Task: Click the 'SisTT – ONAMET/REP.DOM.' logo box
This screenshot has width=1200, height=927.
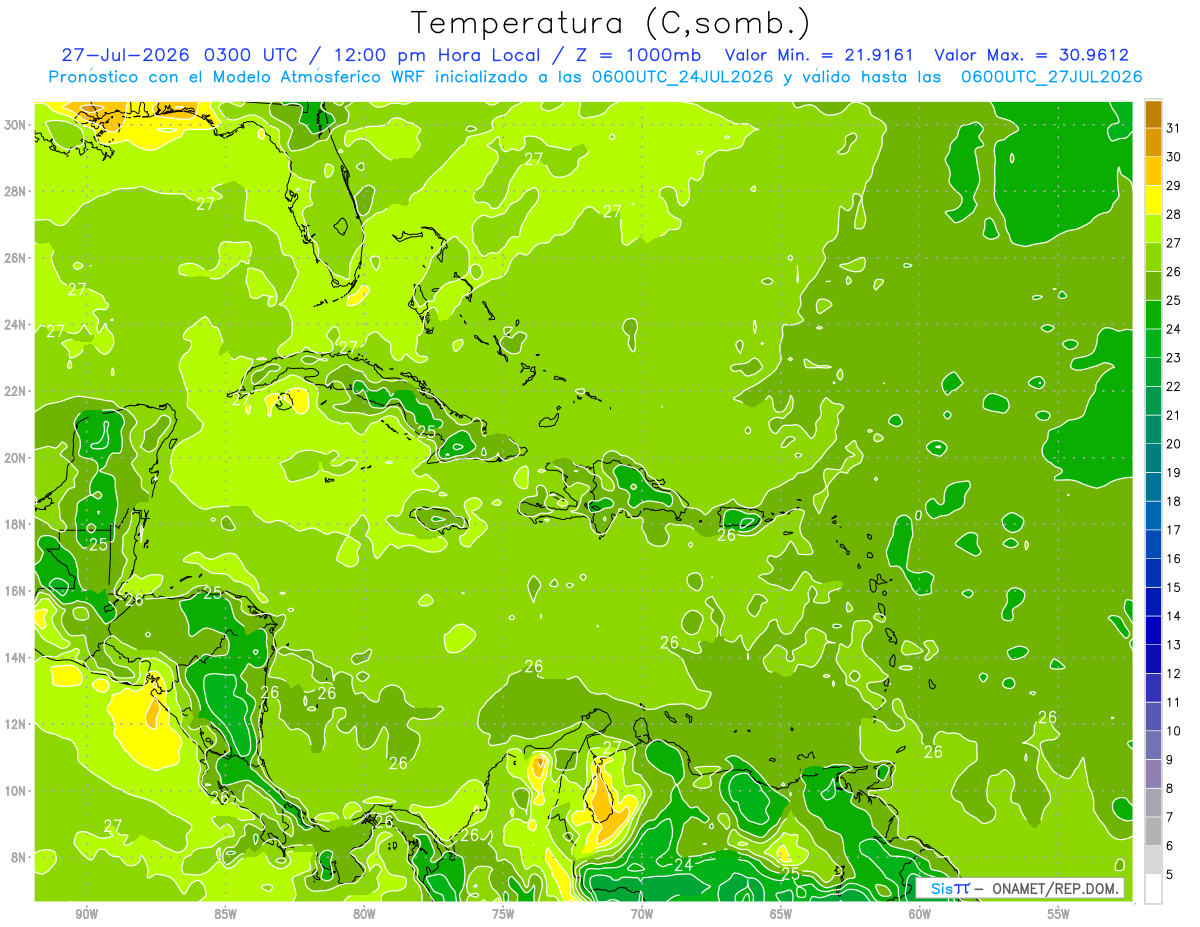Action: (1020, 888)
